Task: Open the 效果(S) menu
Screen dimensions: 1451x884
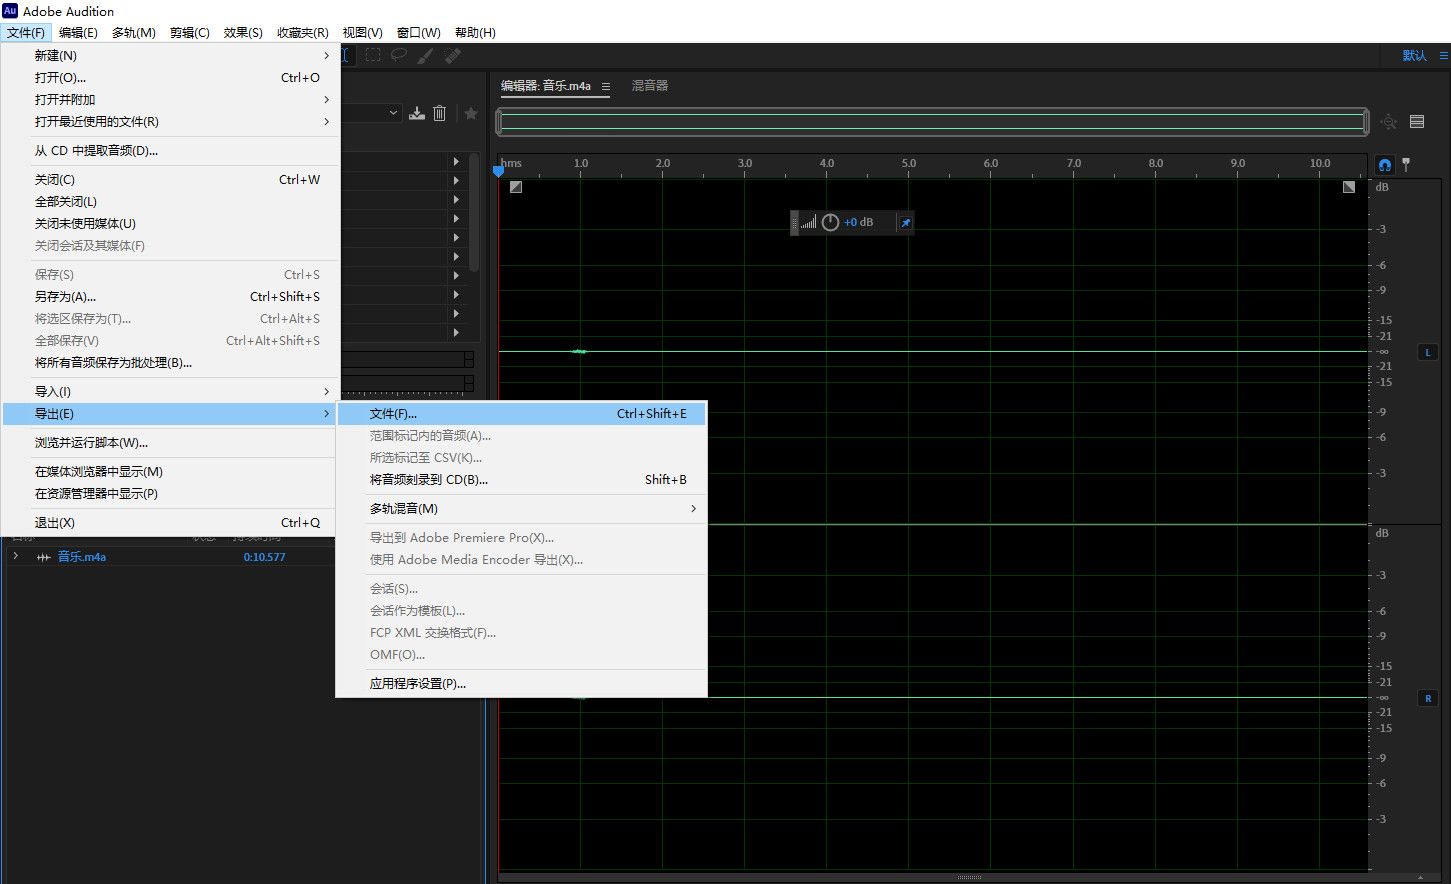Action: click(243, 32)
